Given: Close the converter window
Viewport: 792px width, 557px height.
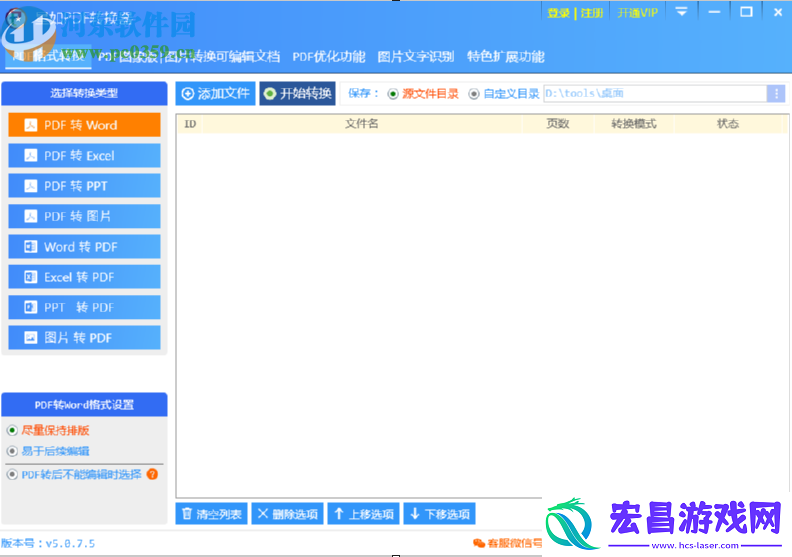Looking at the screenshot, I should pos(778,12).
